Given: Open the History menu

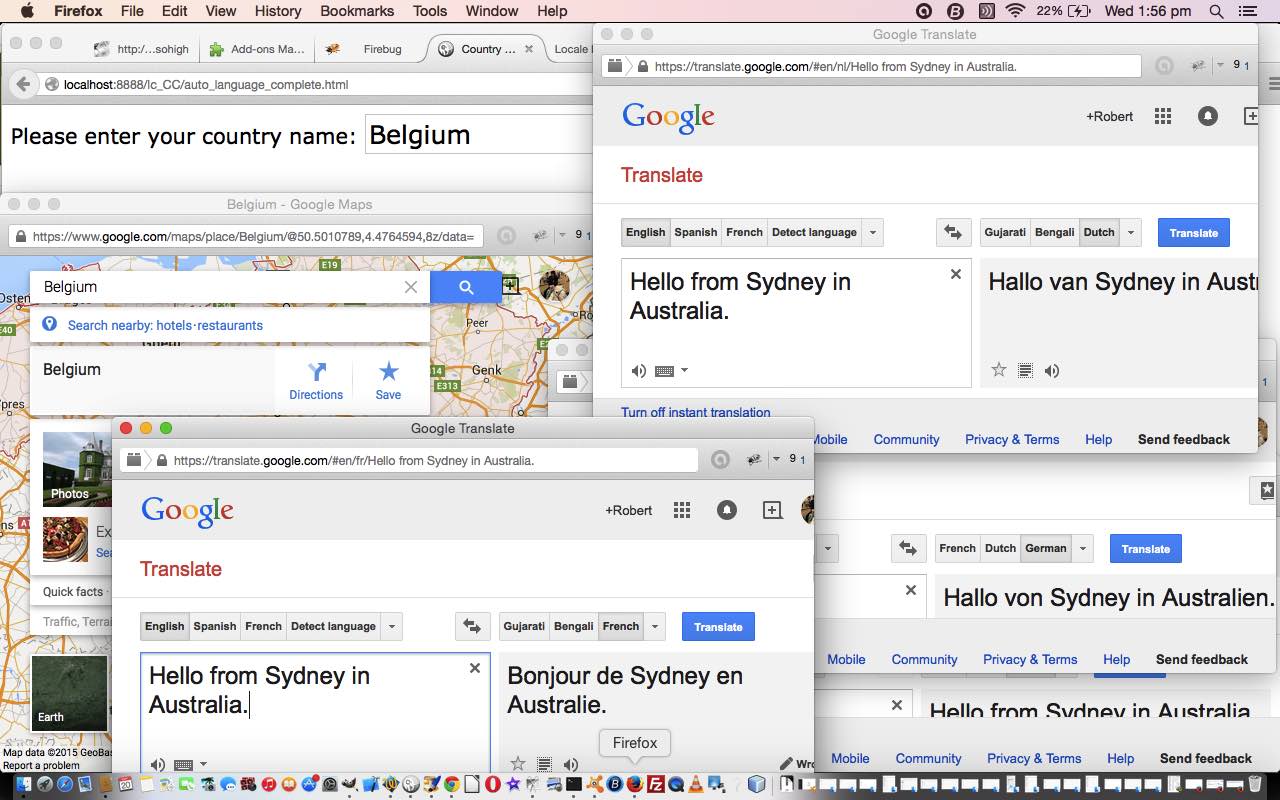Looking at the screenshot, I should coord(278,11).
